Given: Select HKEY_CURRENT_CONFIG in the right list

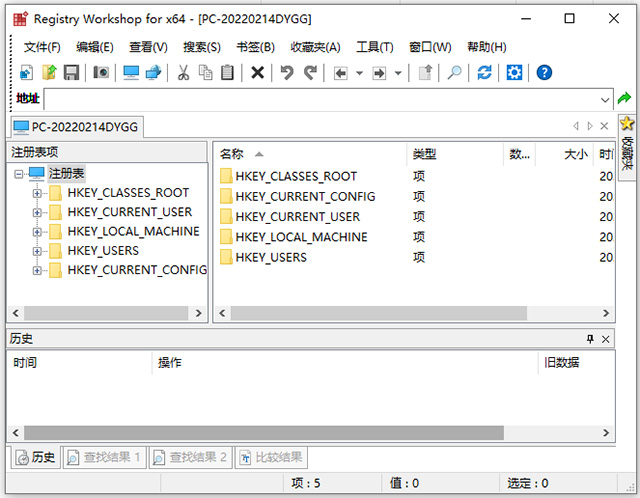Looking at the screenshot, I should coord(305,196).
